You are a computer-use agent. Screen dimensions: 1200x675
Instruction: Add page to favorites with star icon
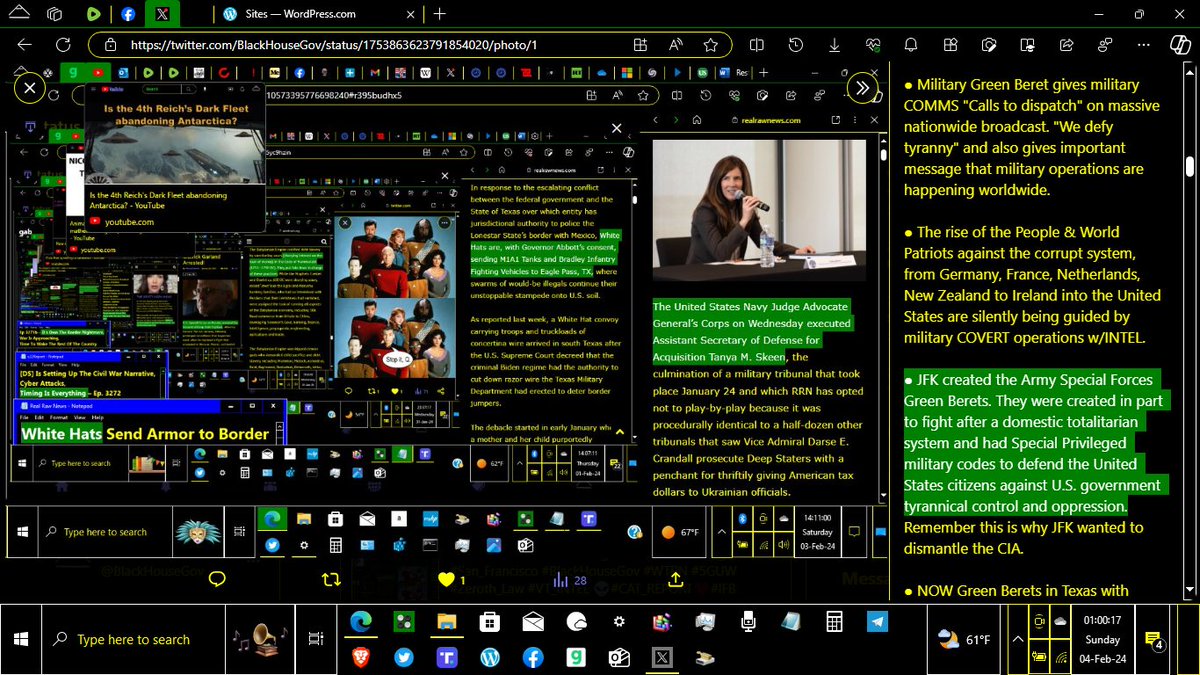point(710,45)
